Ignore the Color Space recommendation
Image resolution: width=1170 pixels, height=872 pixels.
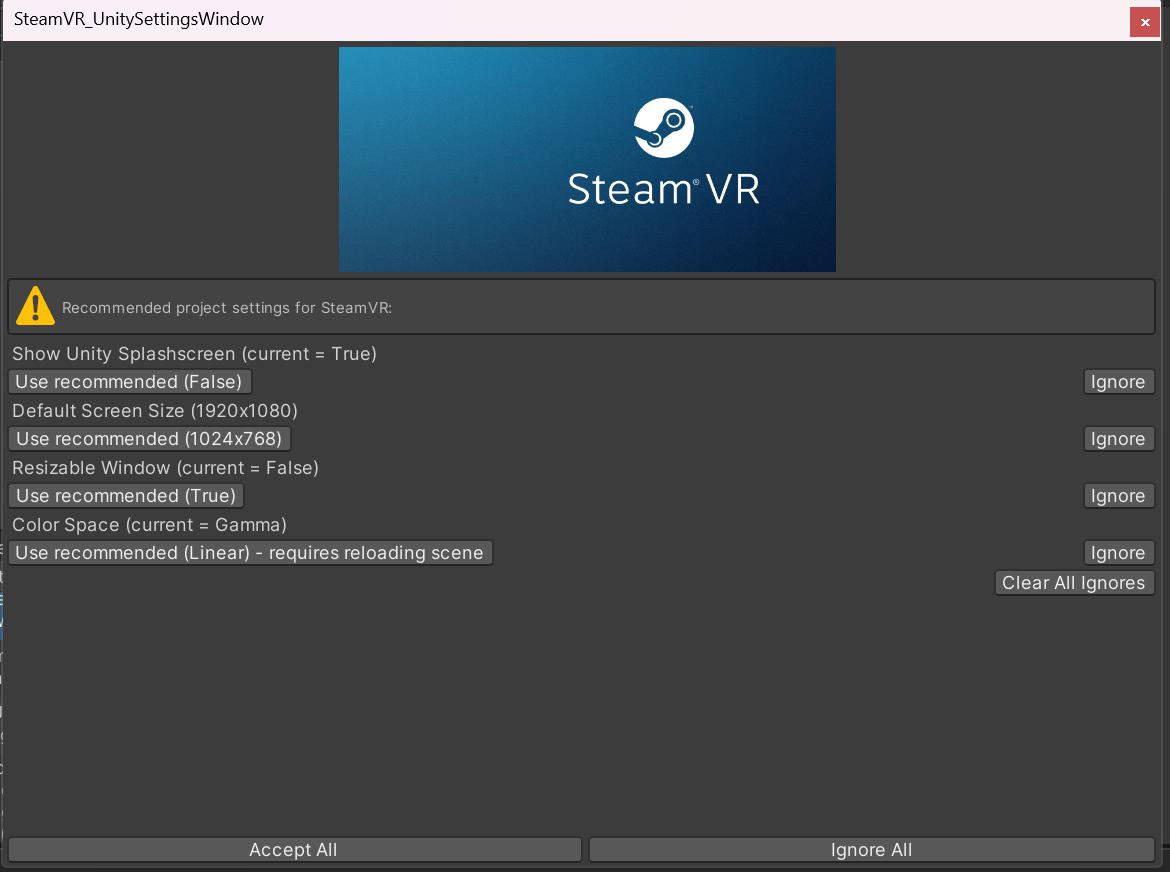click(x=1119, y=553)
